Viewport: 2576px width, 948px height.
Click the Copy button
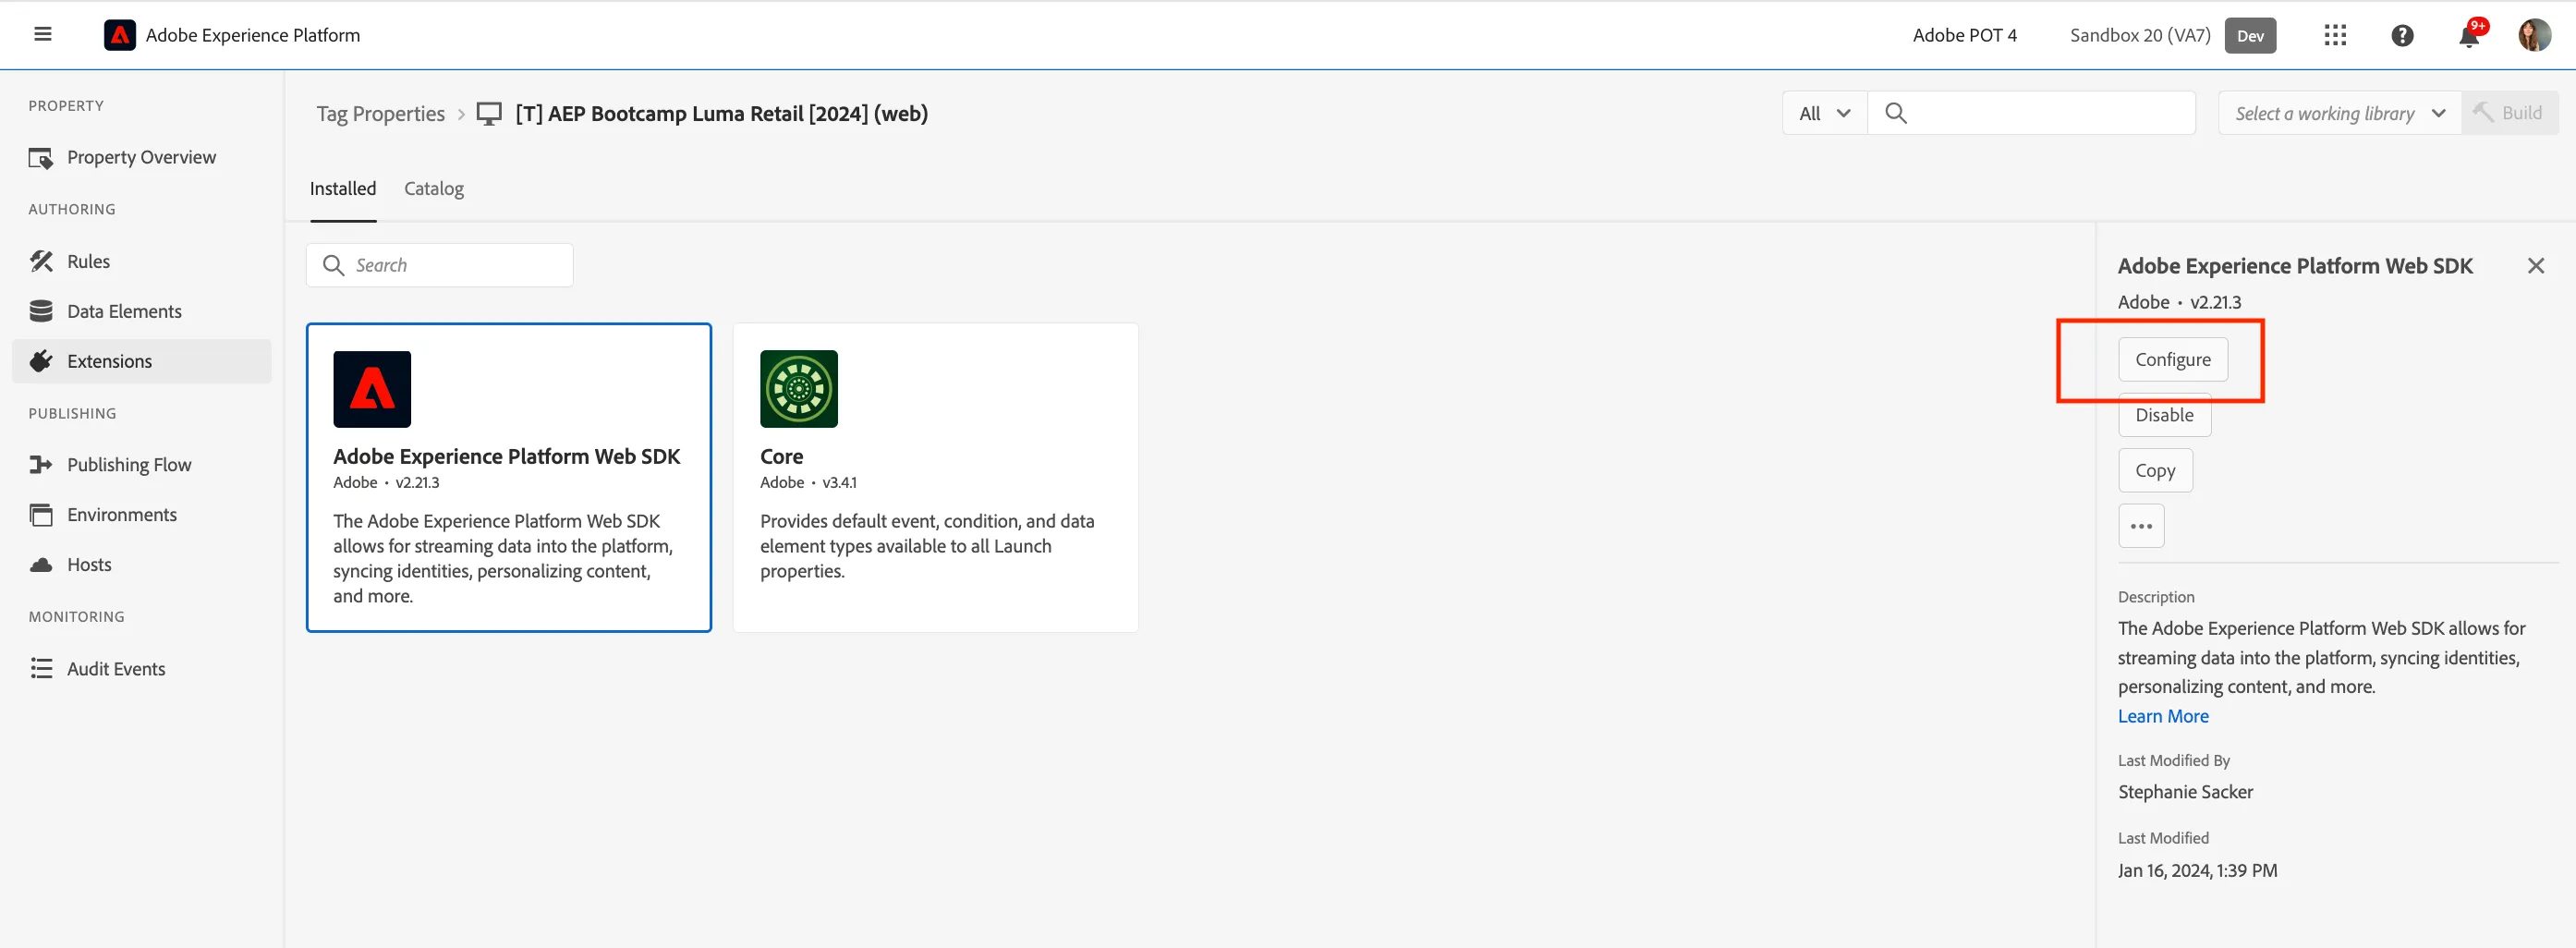pos(2155,470)
